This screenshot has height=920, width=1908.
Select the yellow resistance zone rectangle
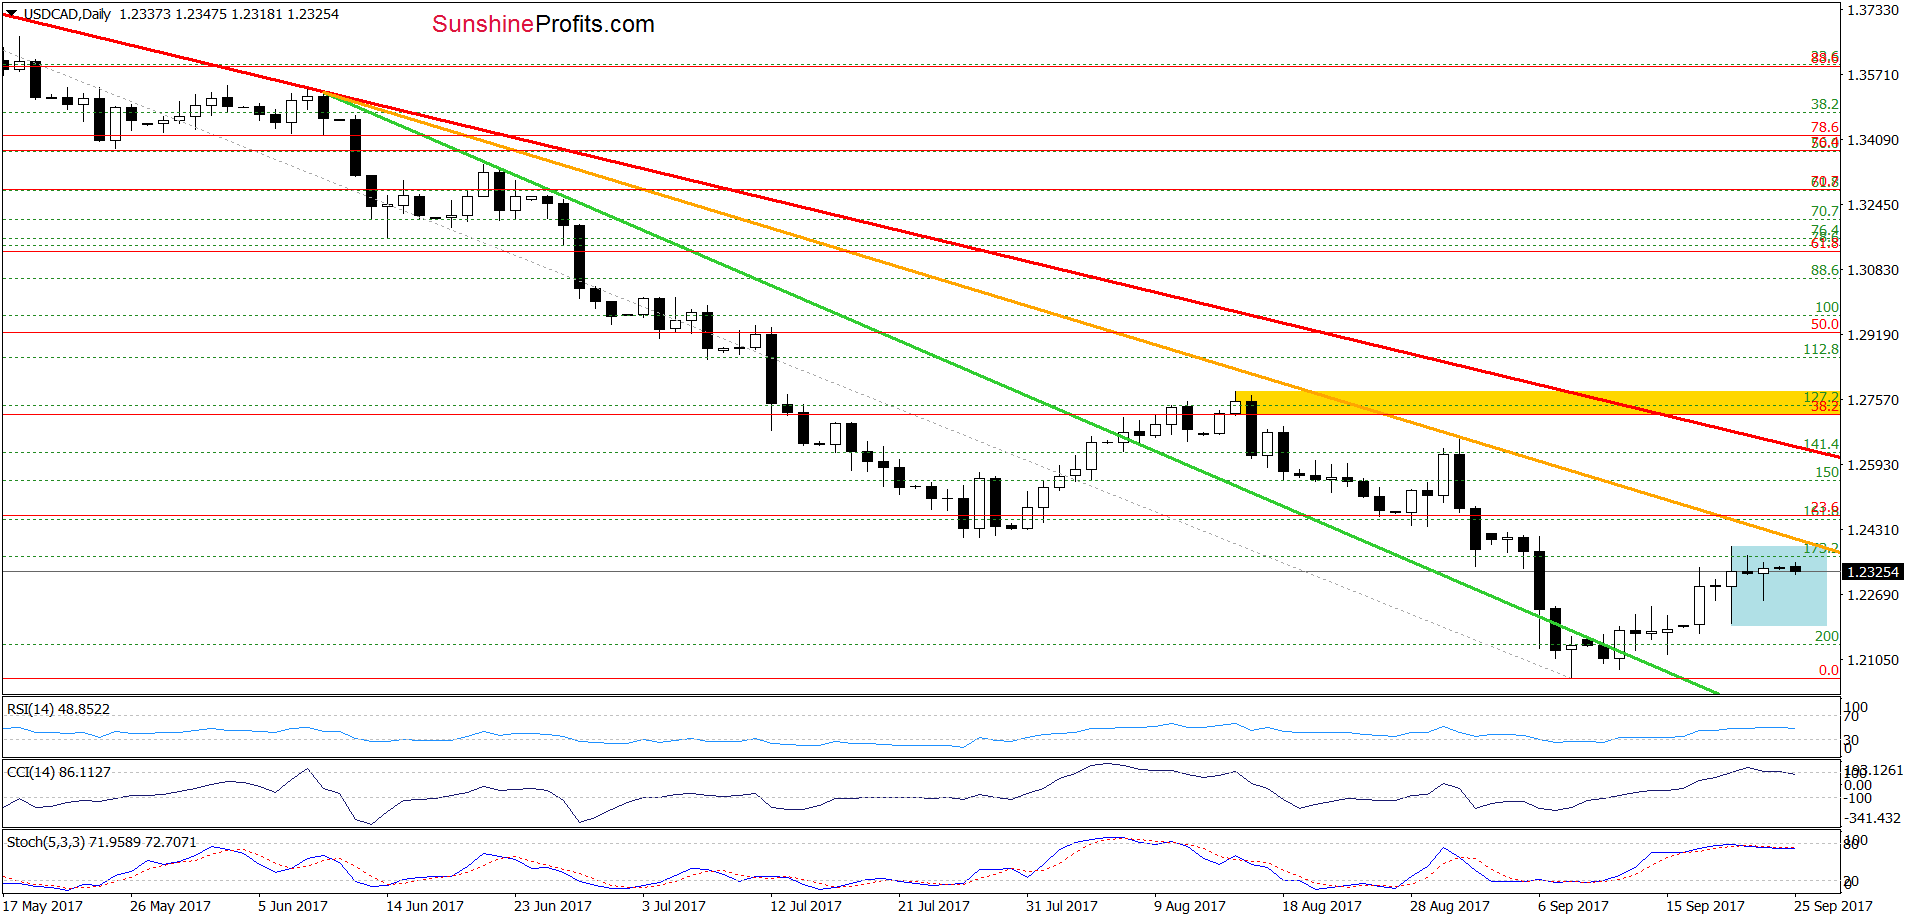[1538, 403]
